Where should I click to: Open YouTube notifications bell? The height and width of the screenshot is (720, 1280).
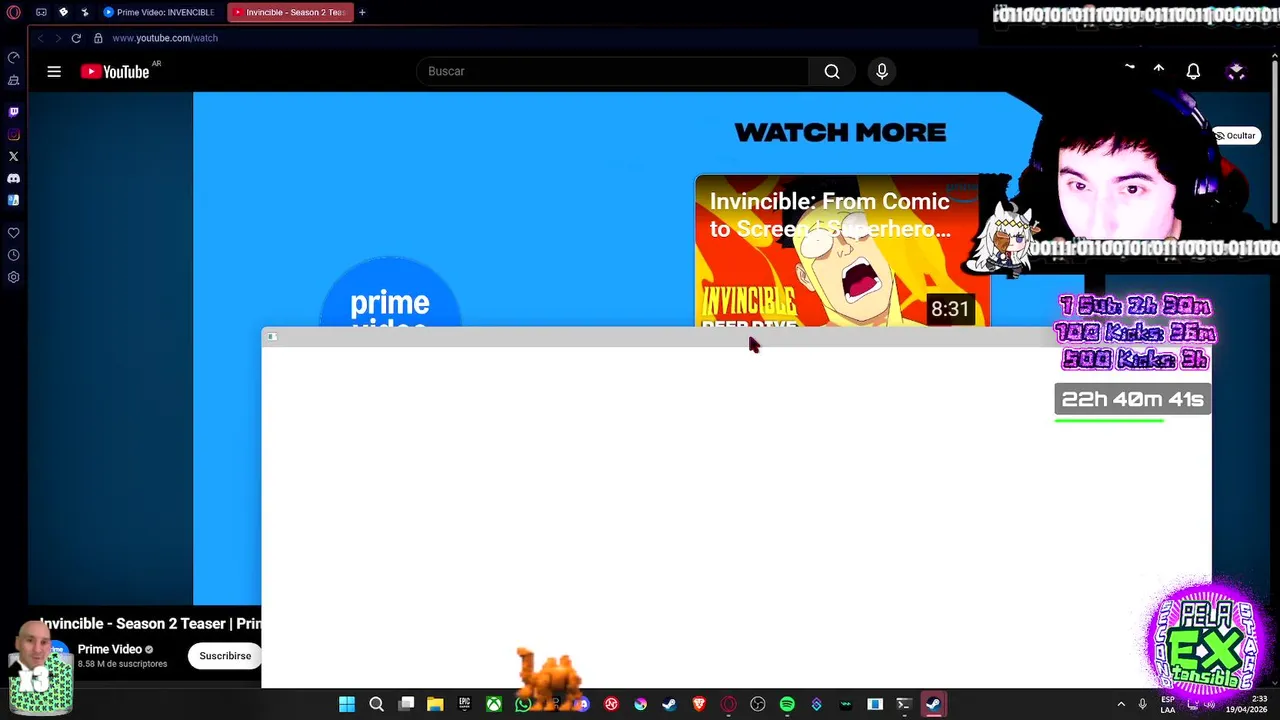point(1193,71)
